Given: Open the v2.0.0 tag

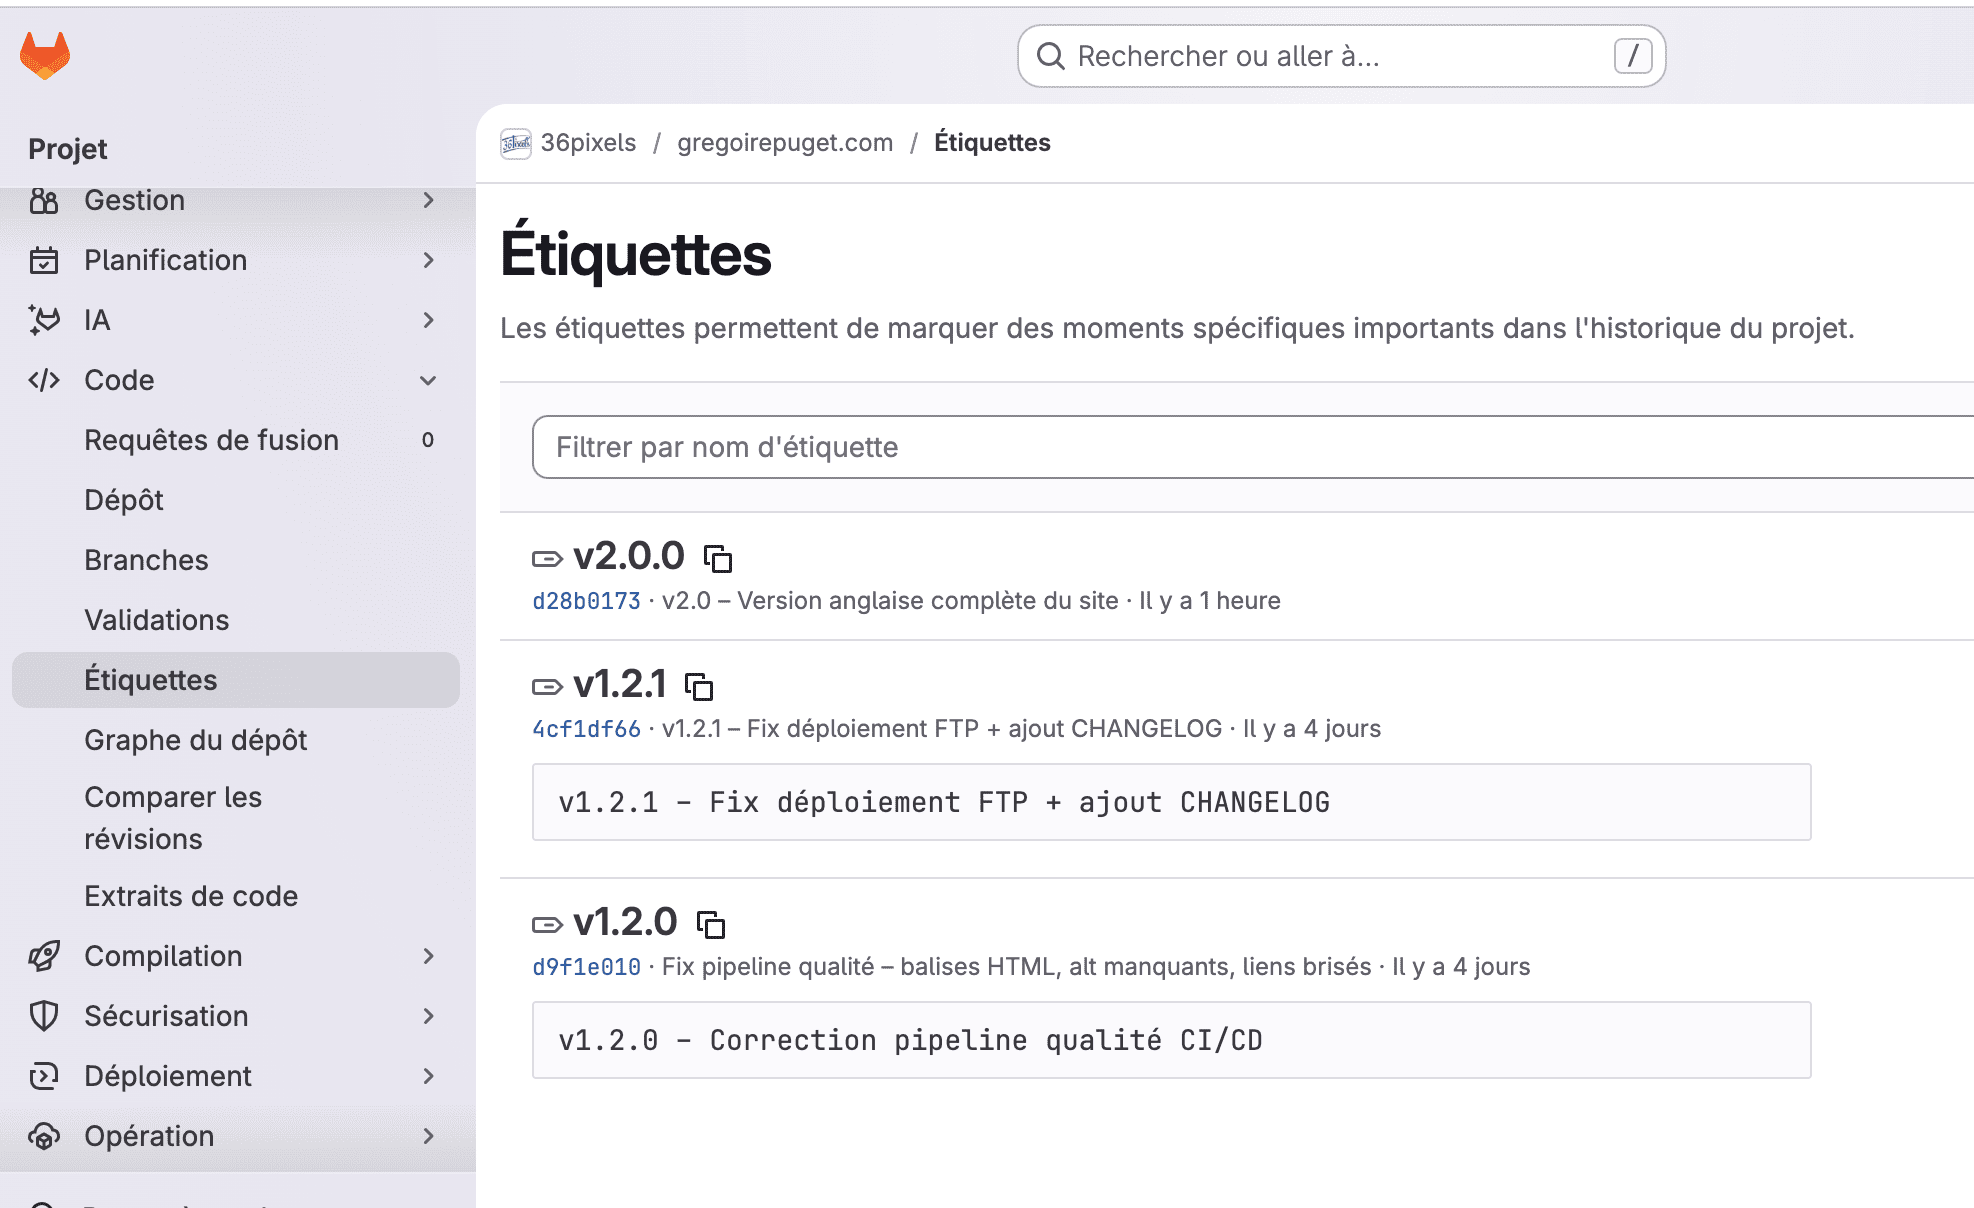Looking at the screenshot, I should (629, 556).
